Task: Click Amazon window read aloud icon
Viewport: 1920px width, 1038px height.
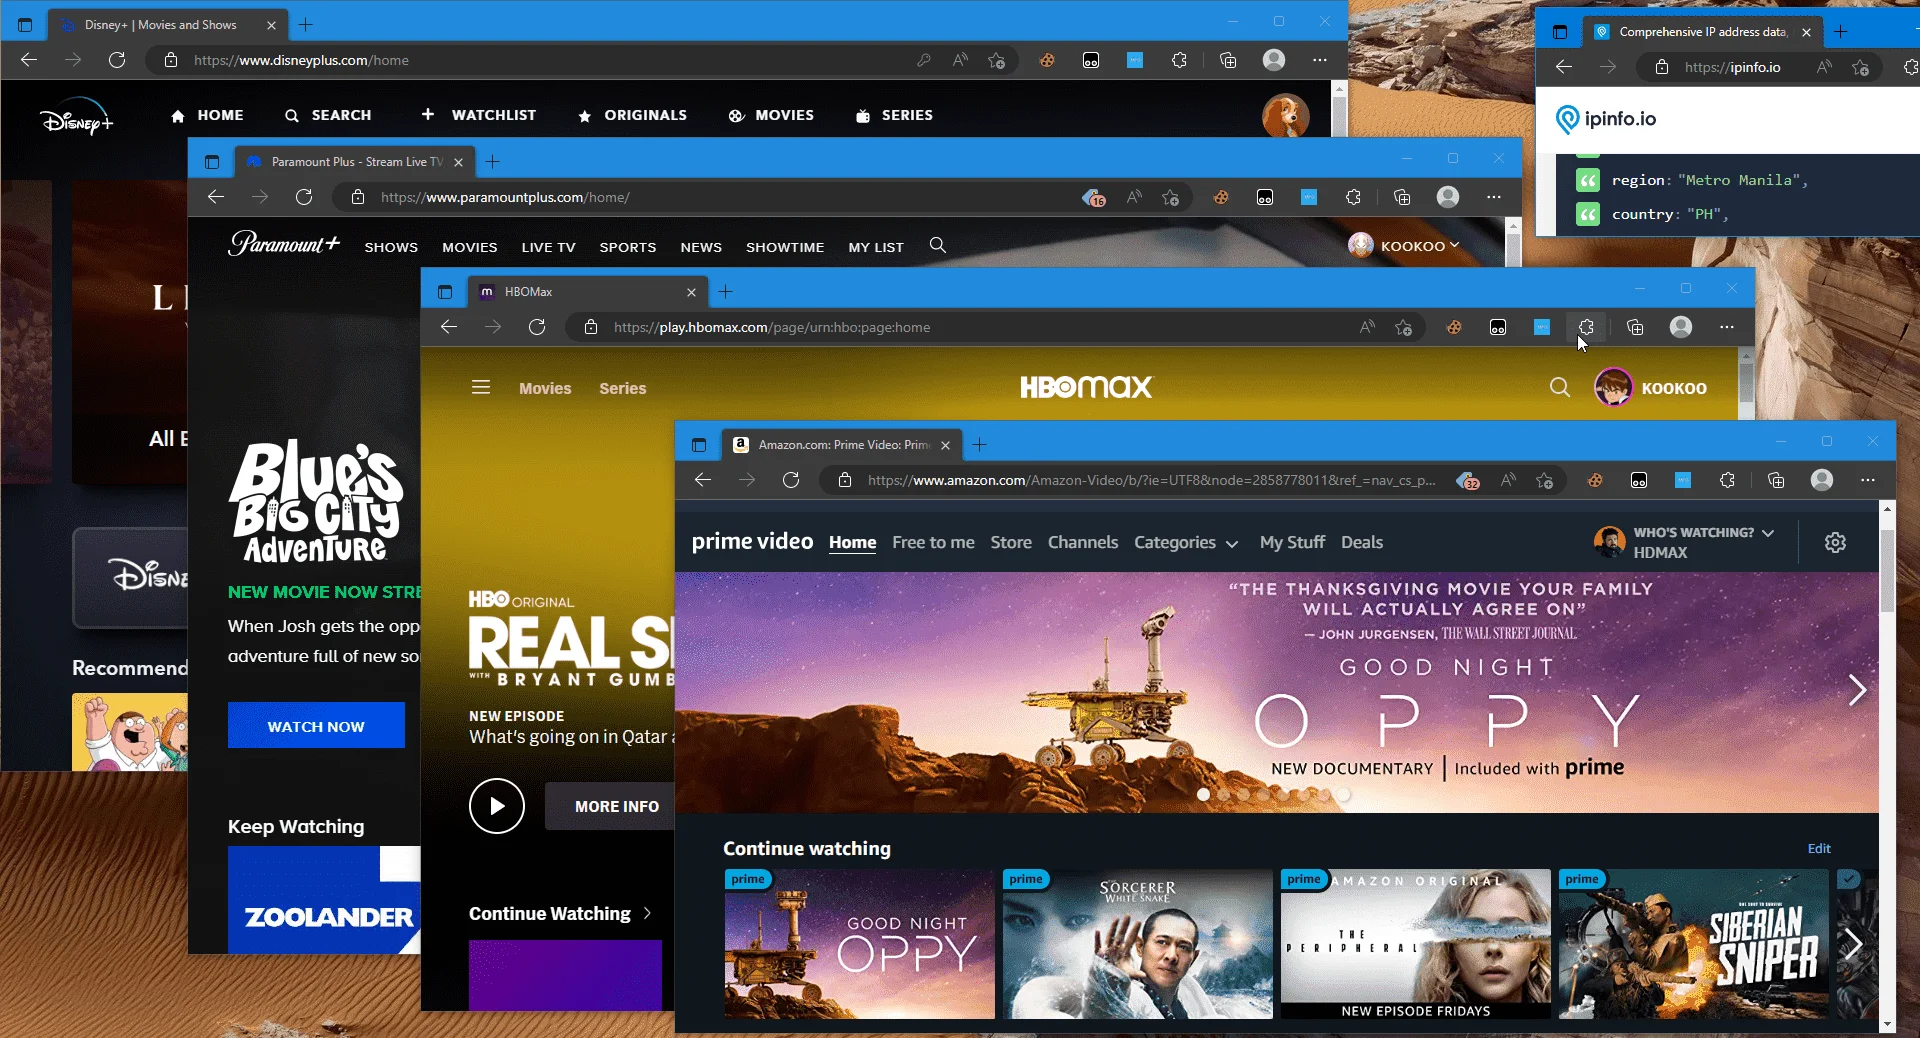Action: (x=1508, y=480)
